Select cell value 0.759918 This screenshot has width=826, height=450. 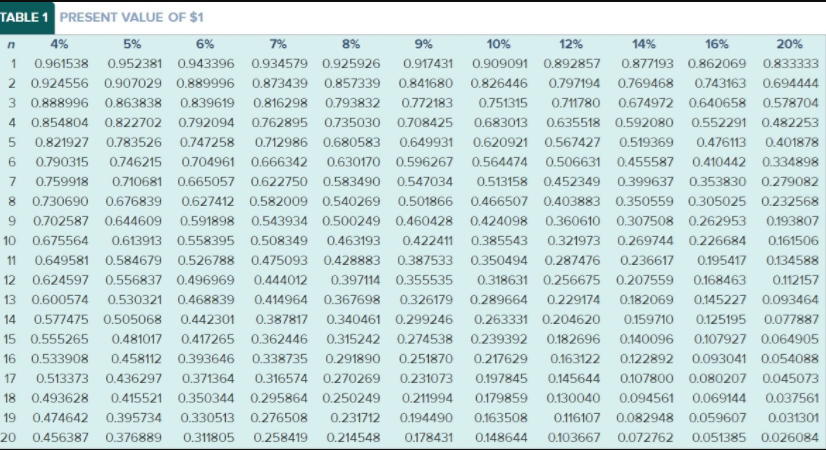tap(62, 182)
